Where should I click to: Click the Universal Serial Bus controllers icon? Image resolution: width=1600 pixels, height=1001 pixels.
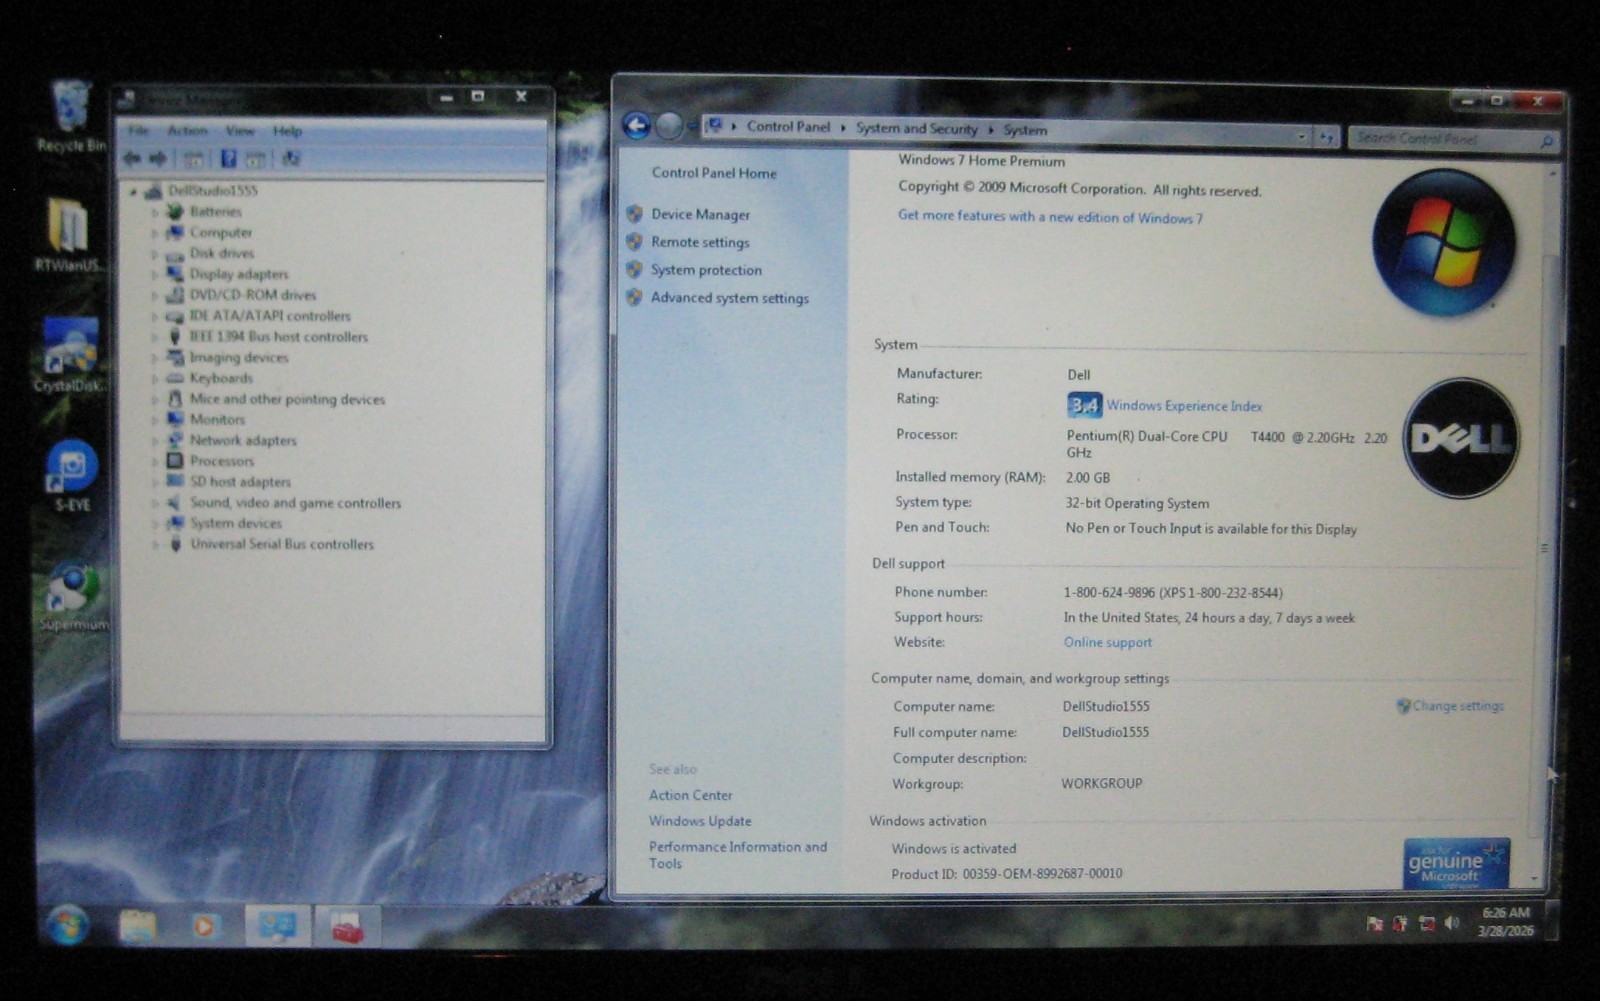coord(175,544)
